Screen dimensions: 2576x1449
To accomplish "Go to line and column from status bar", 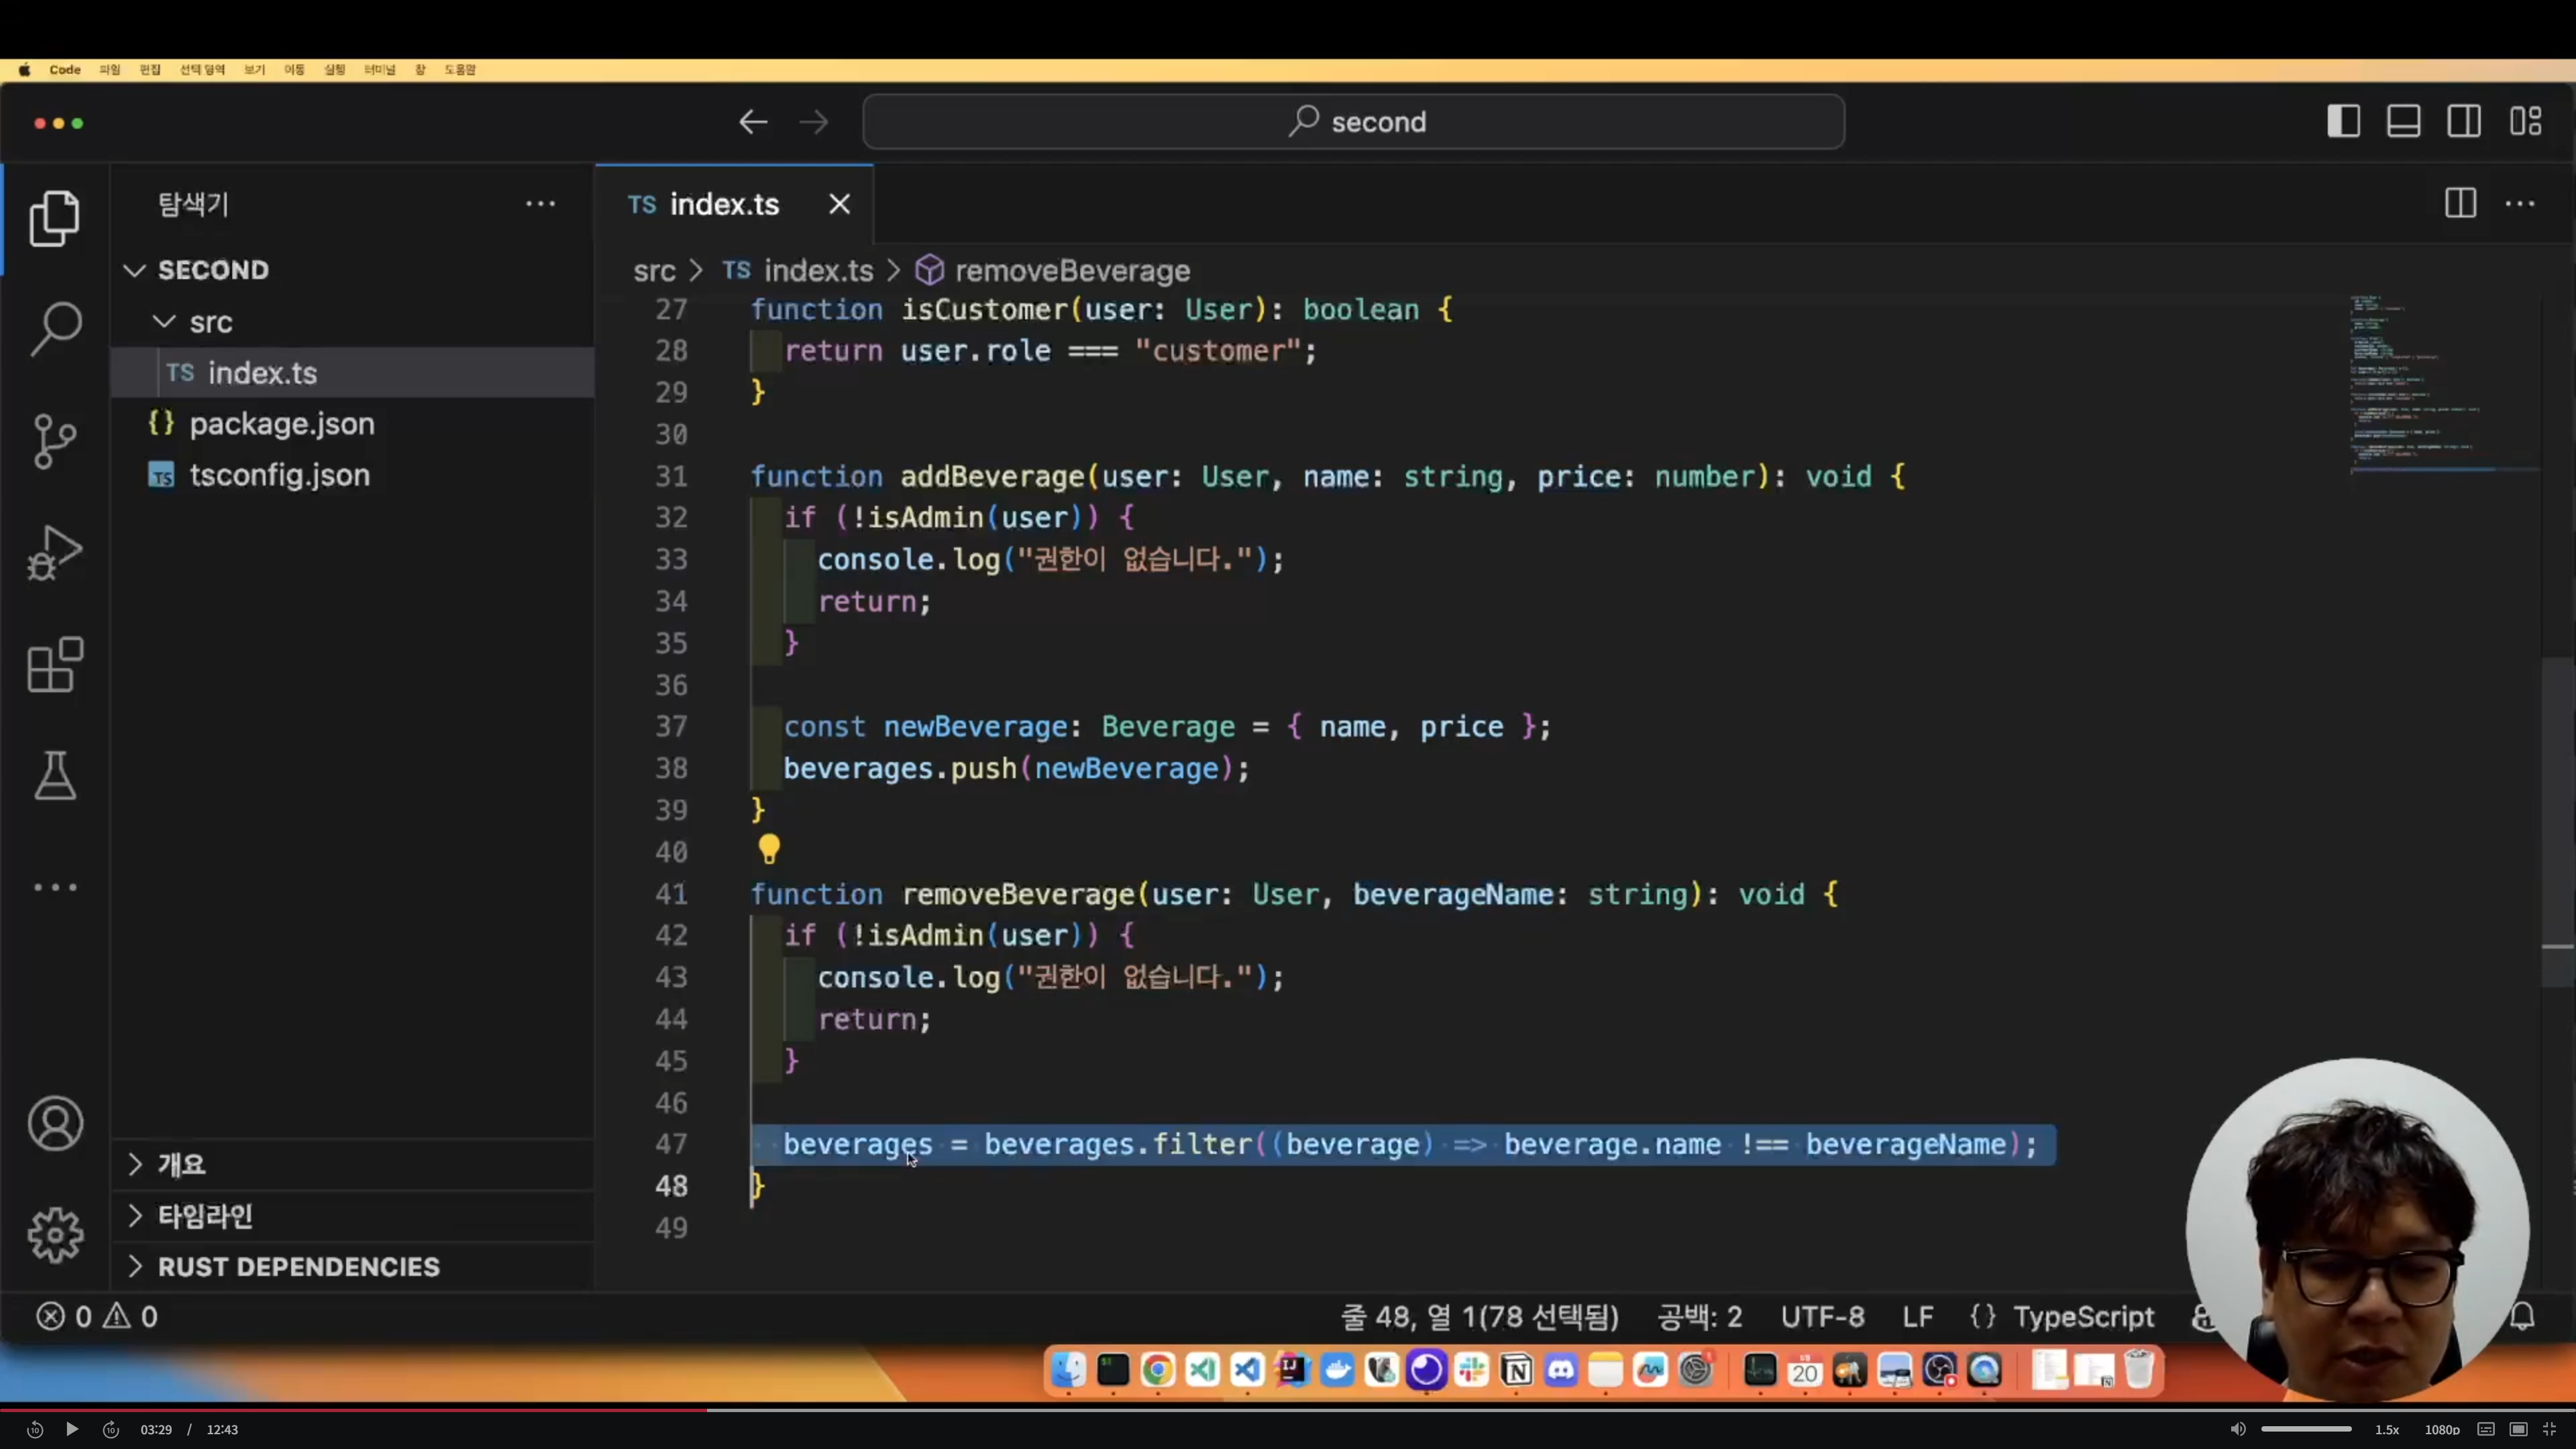I will [x=1479, y=1316].
